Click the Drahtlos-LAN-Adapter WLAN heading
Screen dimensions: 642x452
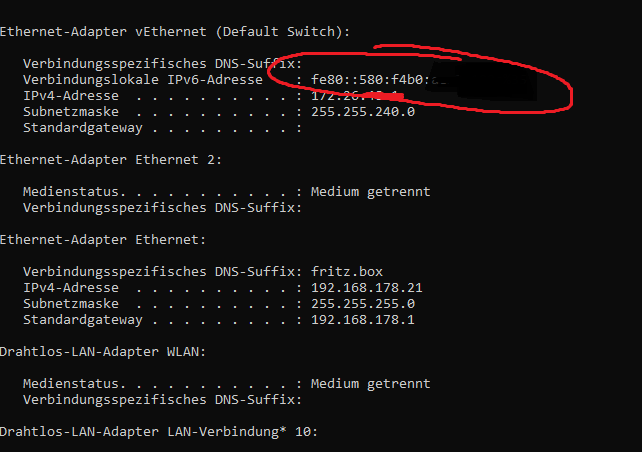[x=103, y=352]
